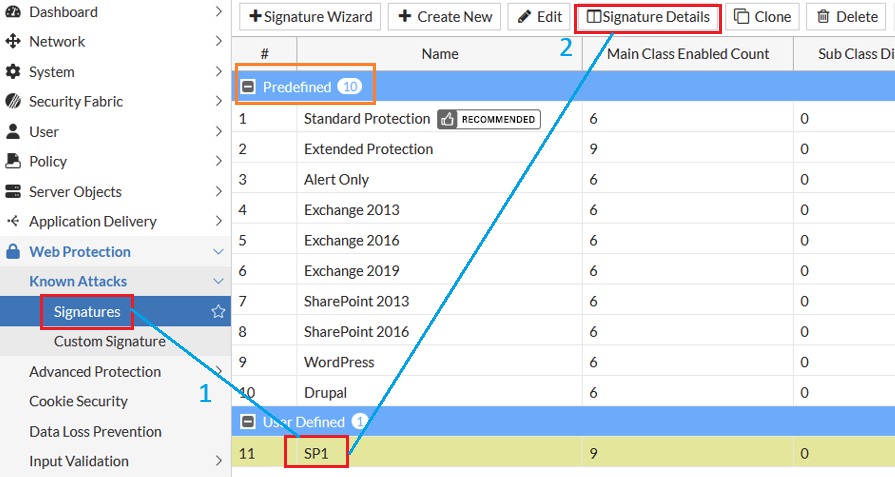Click the Security Fabric icon

coord(13,102)
